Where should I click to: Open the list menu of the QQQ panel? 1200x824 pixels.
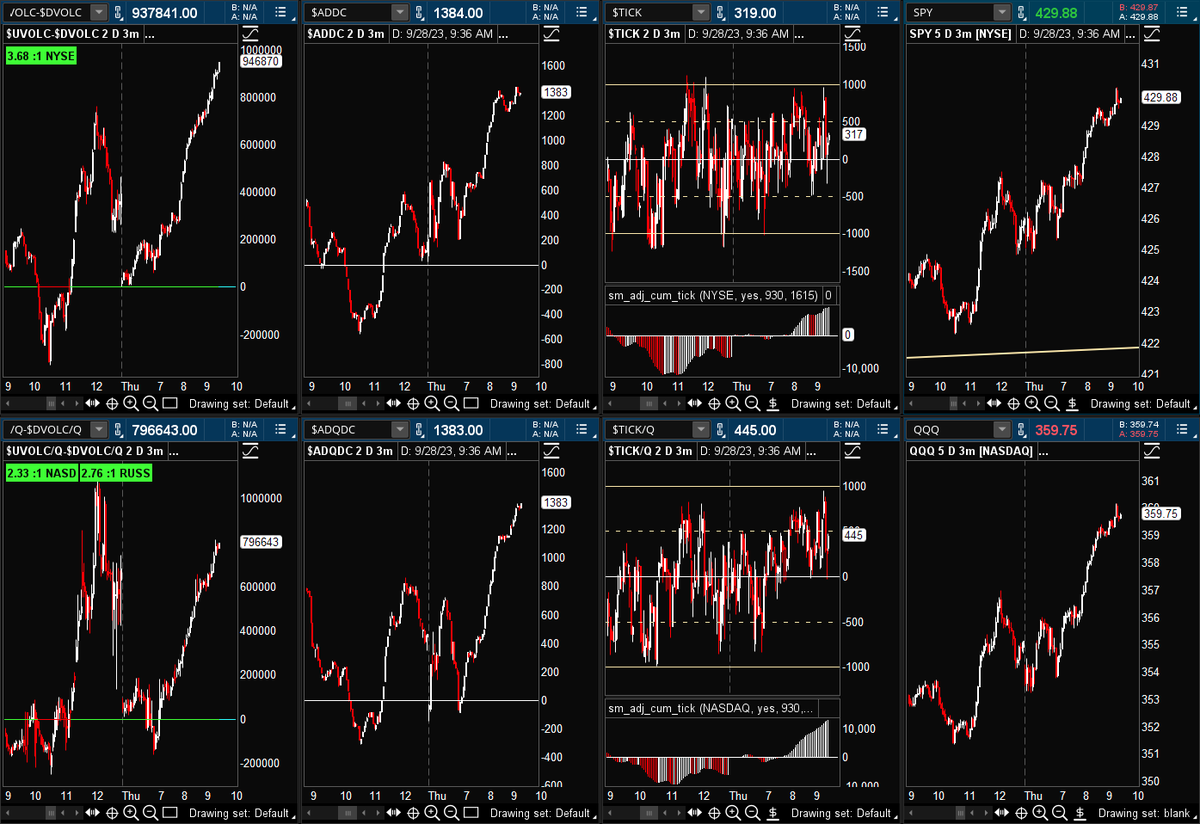pos(1183,429)
